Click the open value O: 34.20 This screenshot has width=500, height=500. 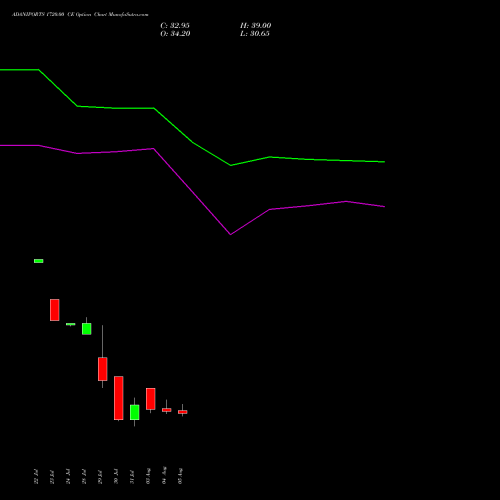pos(175,34)
